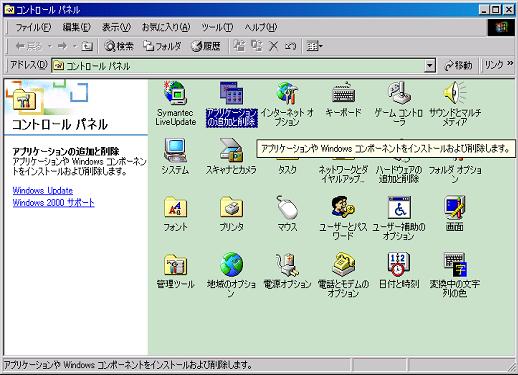Open インターネット オプション icon
This screenshot has width=518, height=375.
click(287, 93)
